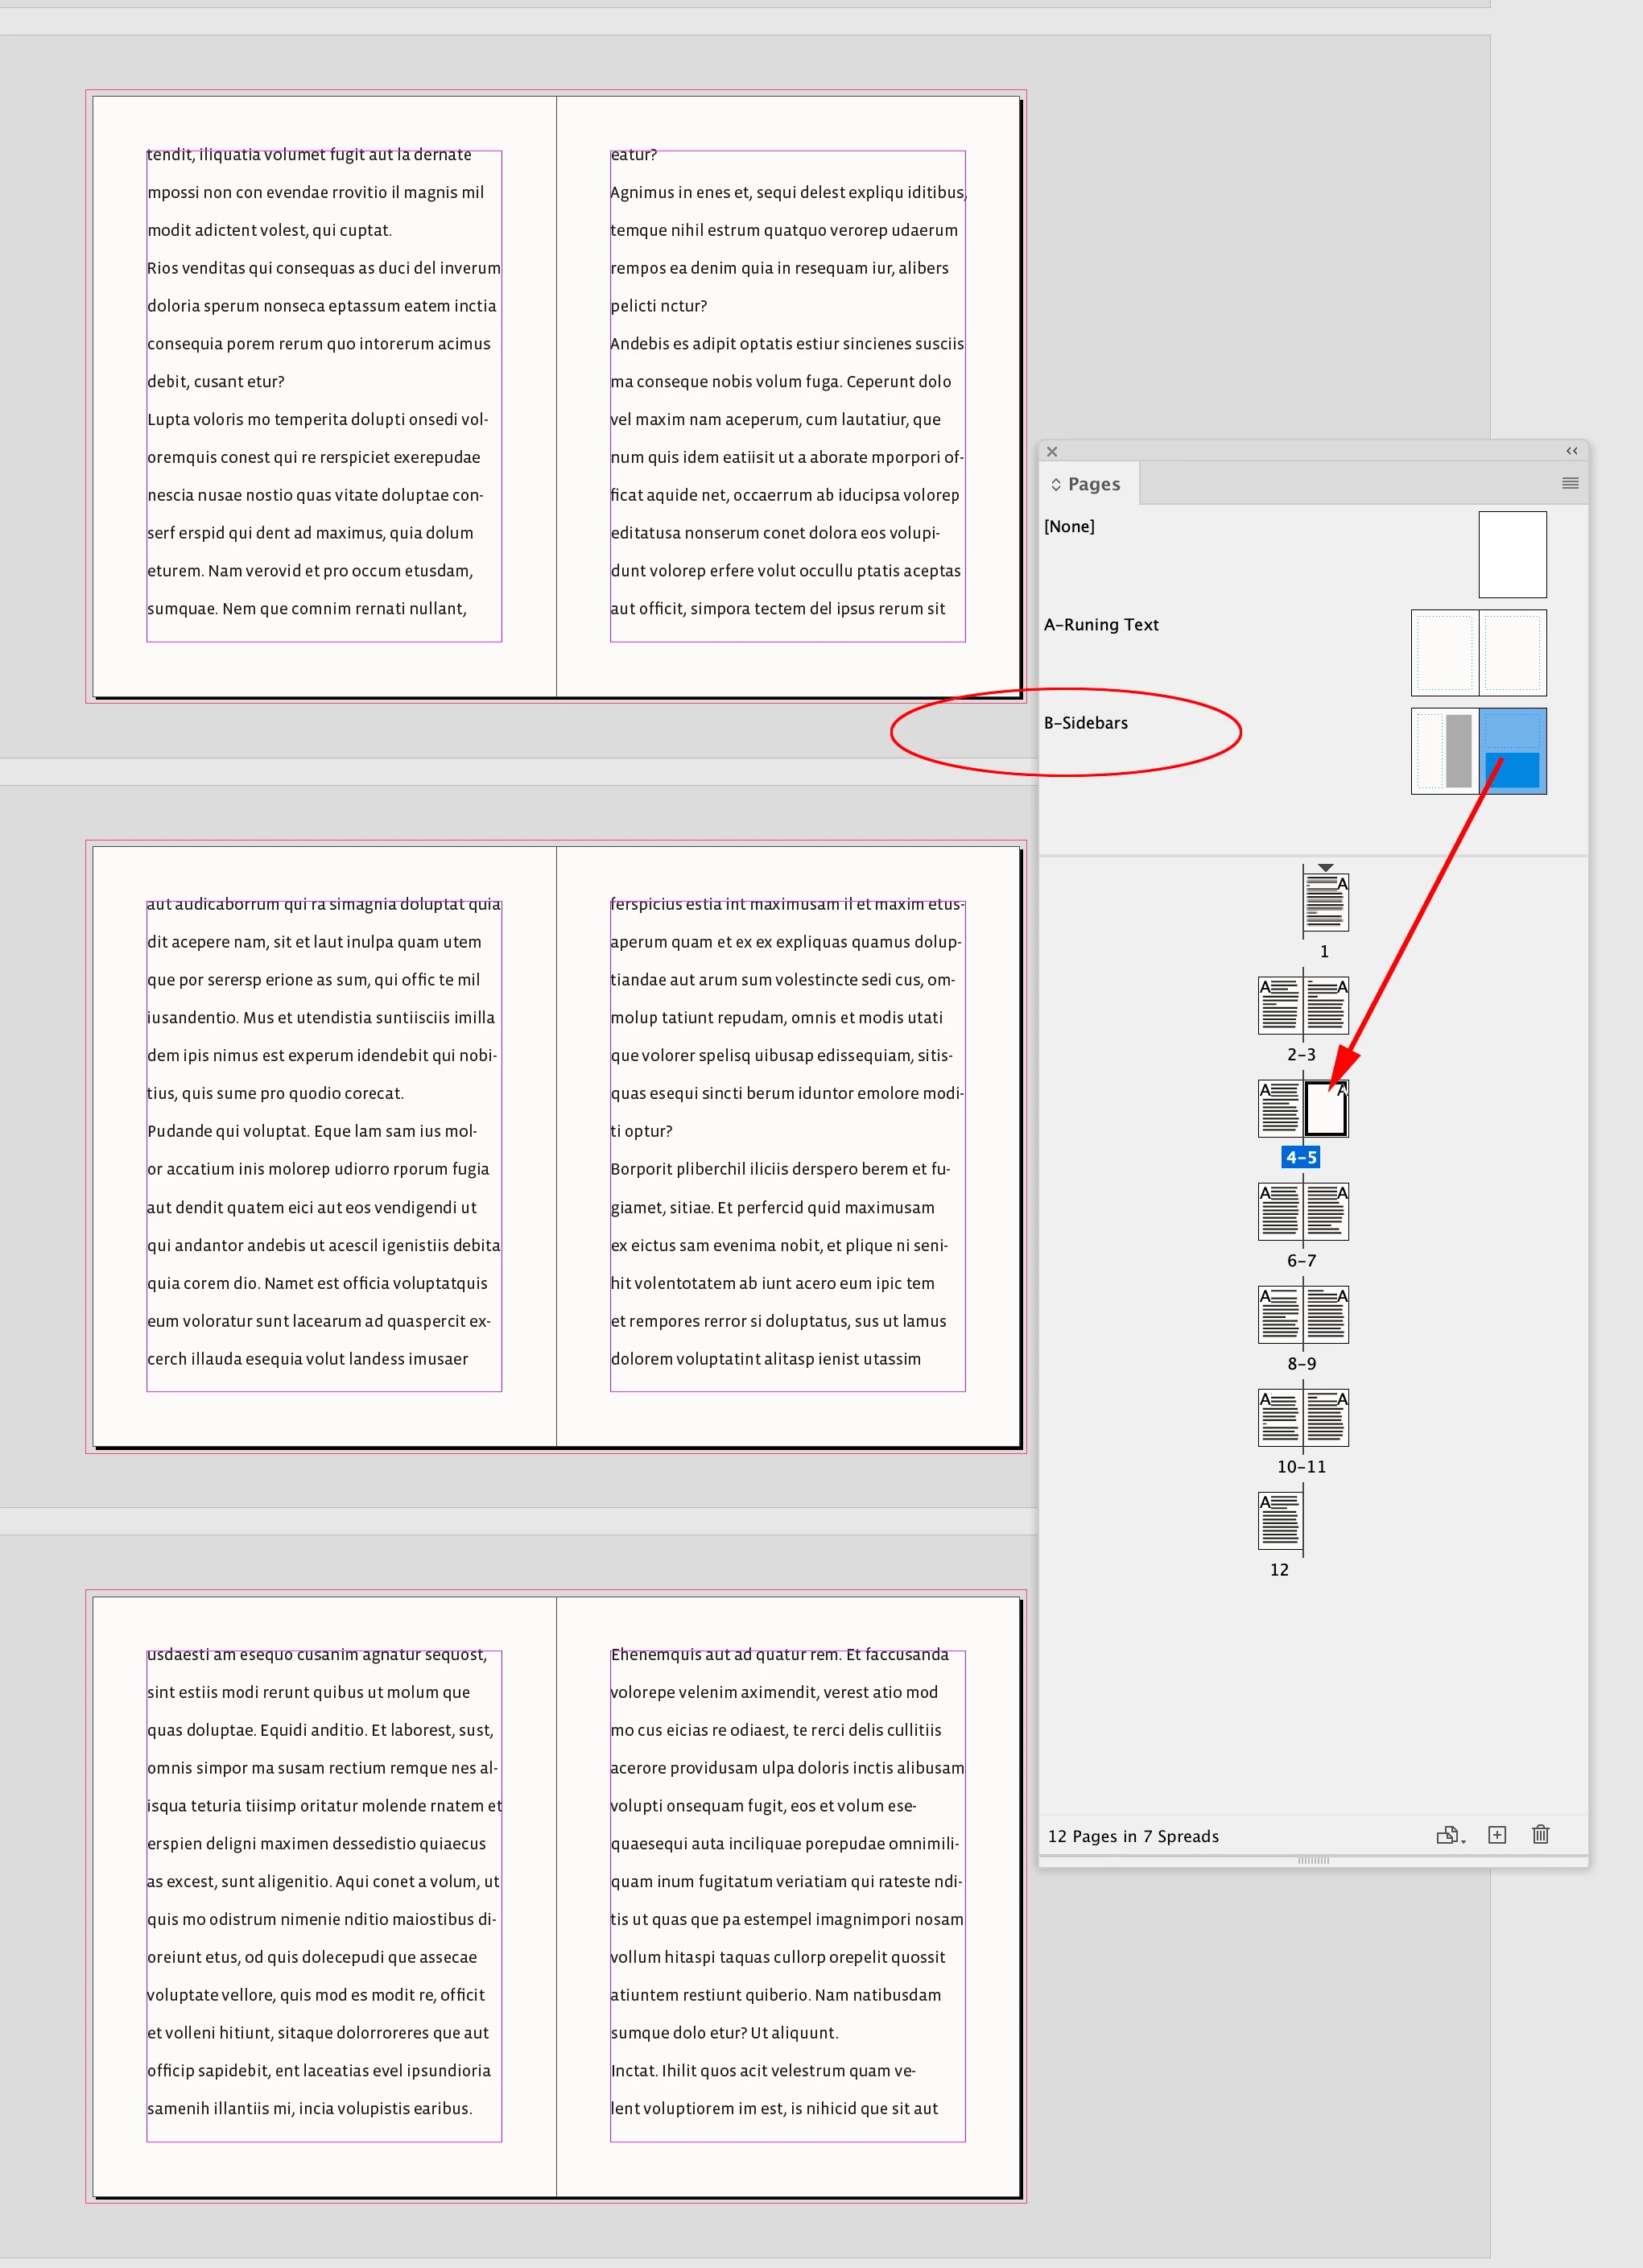
Task: Open the Pages panel hamburger menu
Action: tap(1570, 484)
